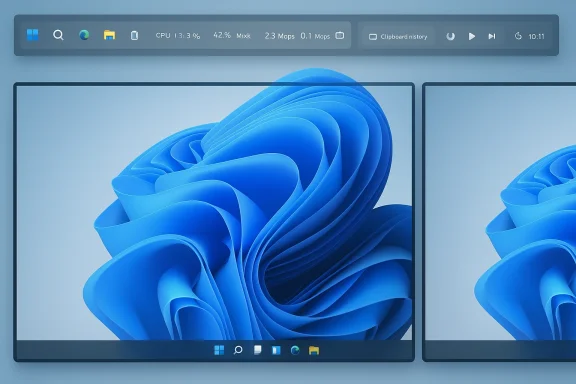Open Clipboard history

[398, 36]
